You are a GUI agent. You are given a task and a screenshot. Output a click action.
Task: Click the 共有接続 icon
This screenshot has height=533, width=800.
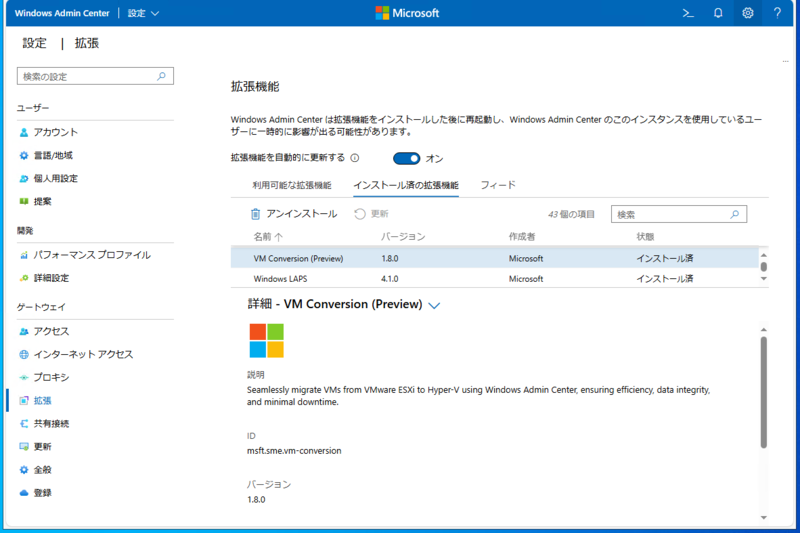24,424
